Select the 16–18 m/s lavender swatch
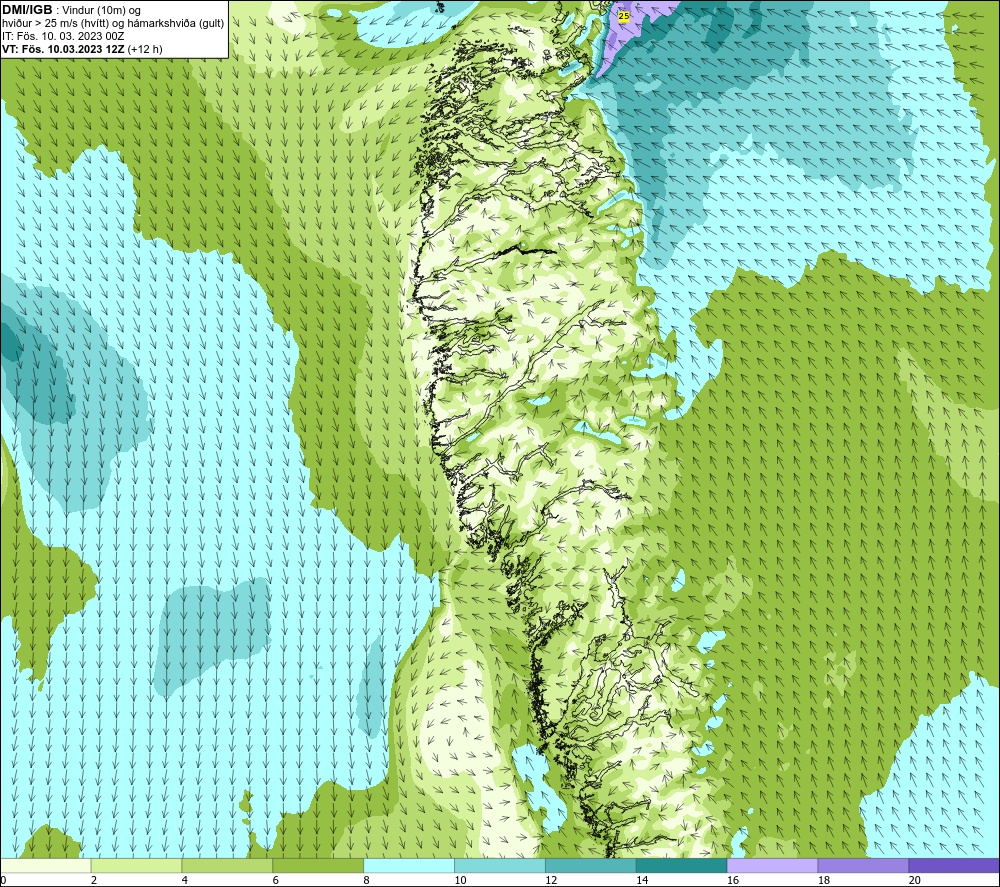 [772, 865]
